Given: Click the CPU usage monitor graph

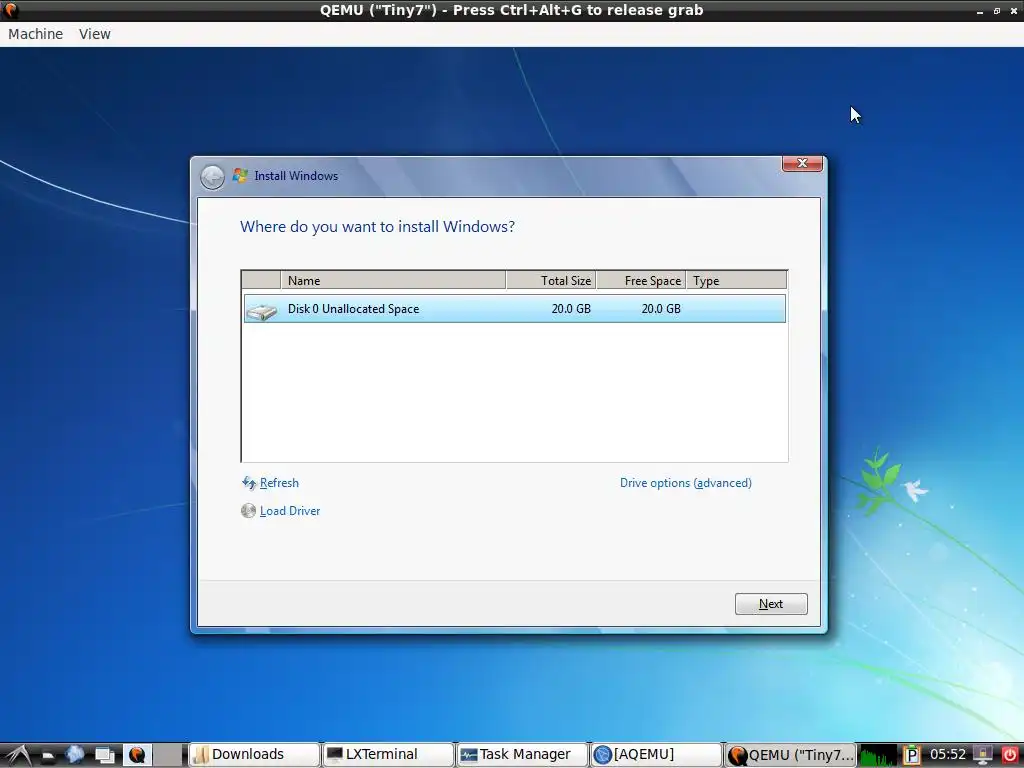Looking at the screenshot, I should click(x=878, y=755).
